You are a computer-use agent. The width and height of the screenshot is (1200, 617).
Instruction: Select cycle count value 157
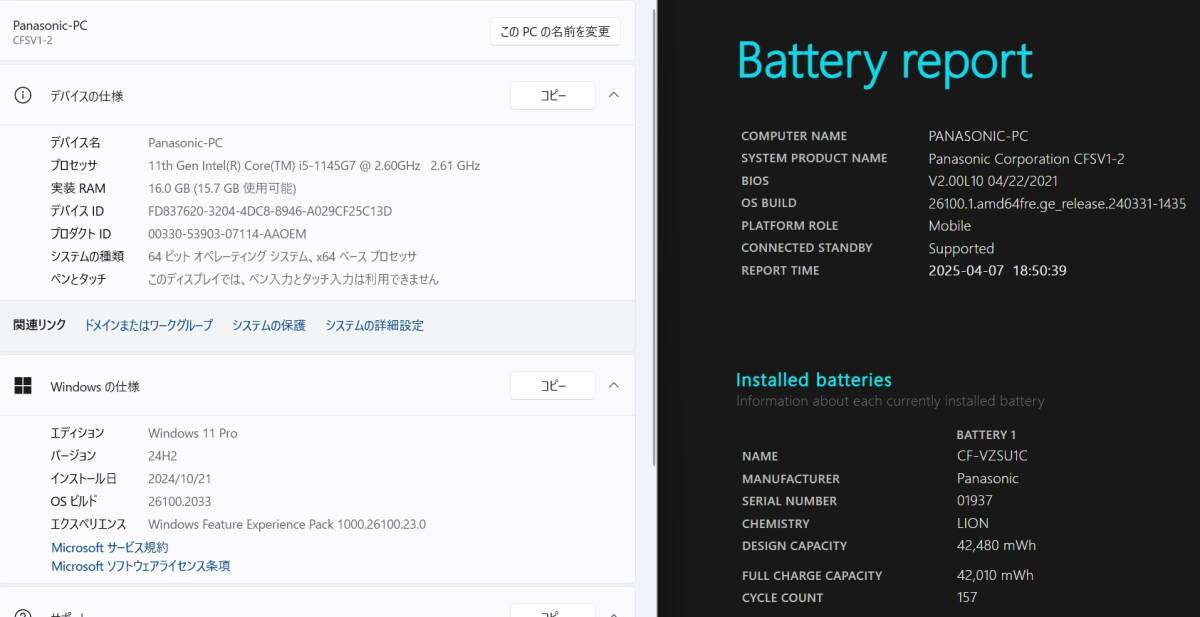967,598
